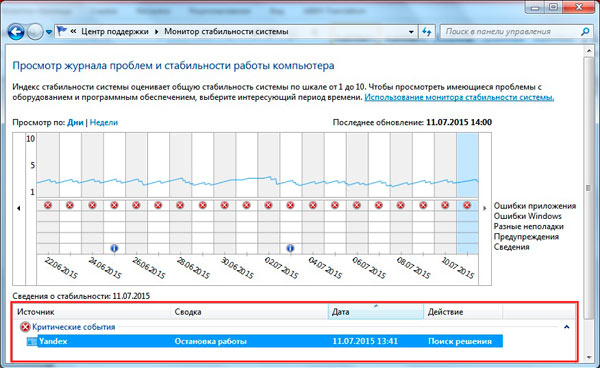The height and width of the screenshot is (368, 600).
Task: Click the magnifier icon in the search box
Action: point(585,32)
